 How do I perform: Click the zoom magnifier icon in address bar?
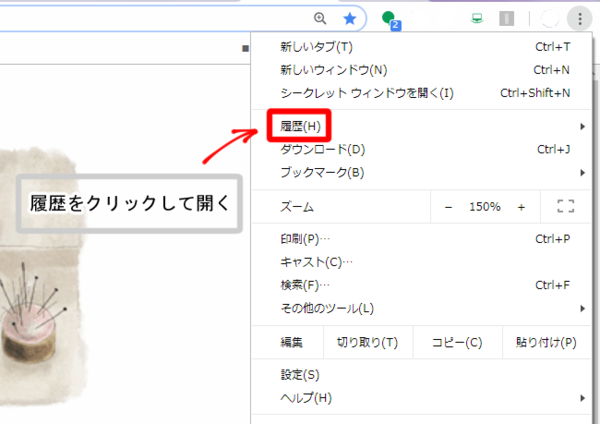point(320,18)
